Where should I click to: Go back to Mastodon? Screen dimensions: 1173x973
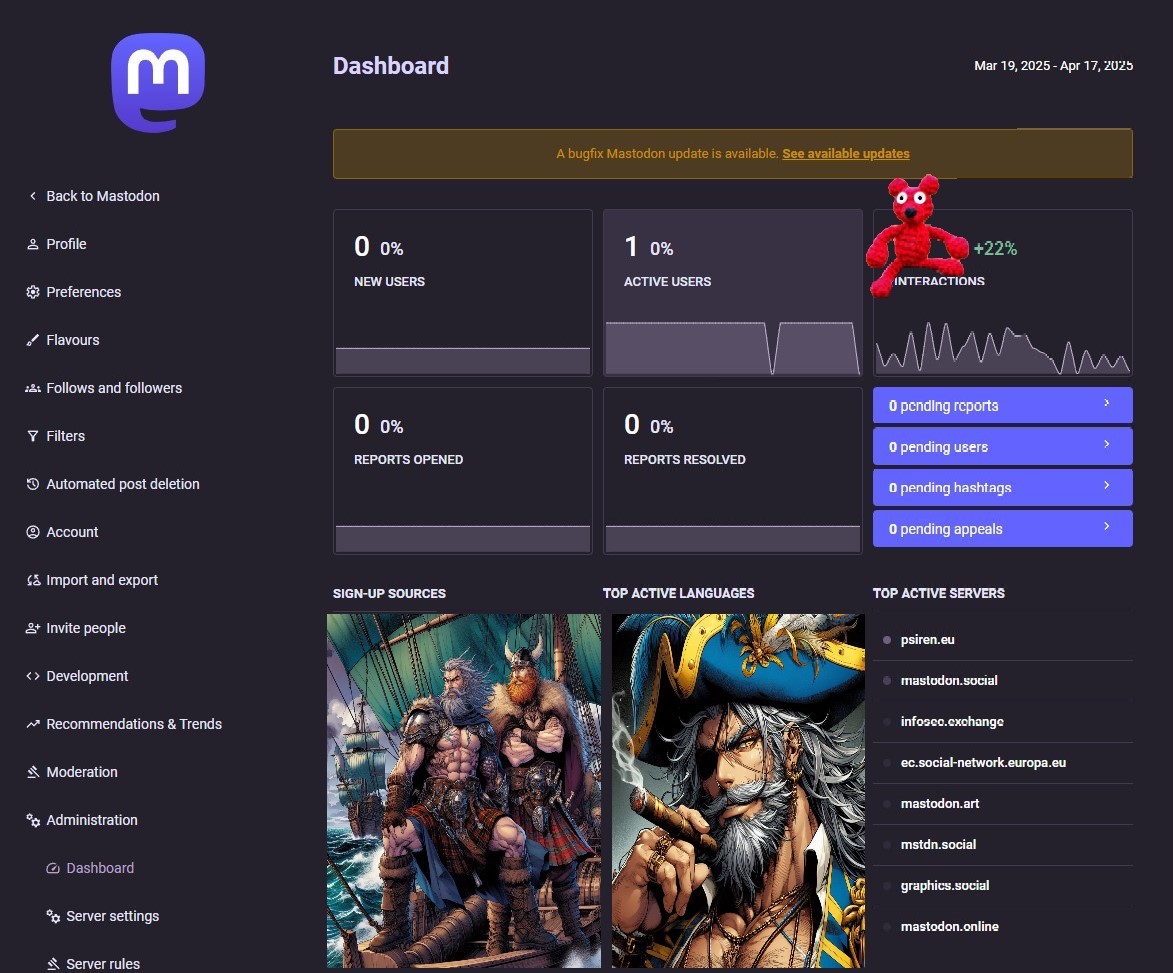[102, 196]
